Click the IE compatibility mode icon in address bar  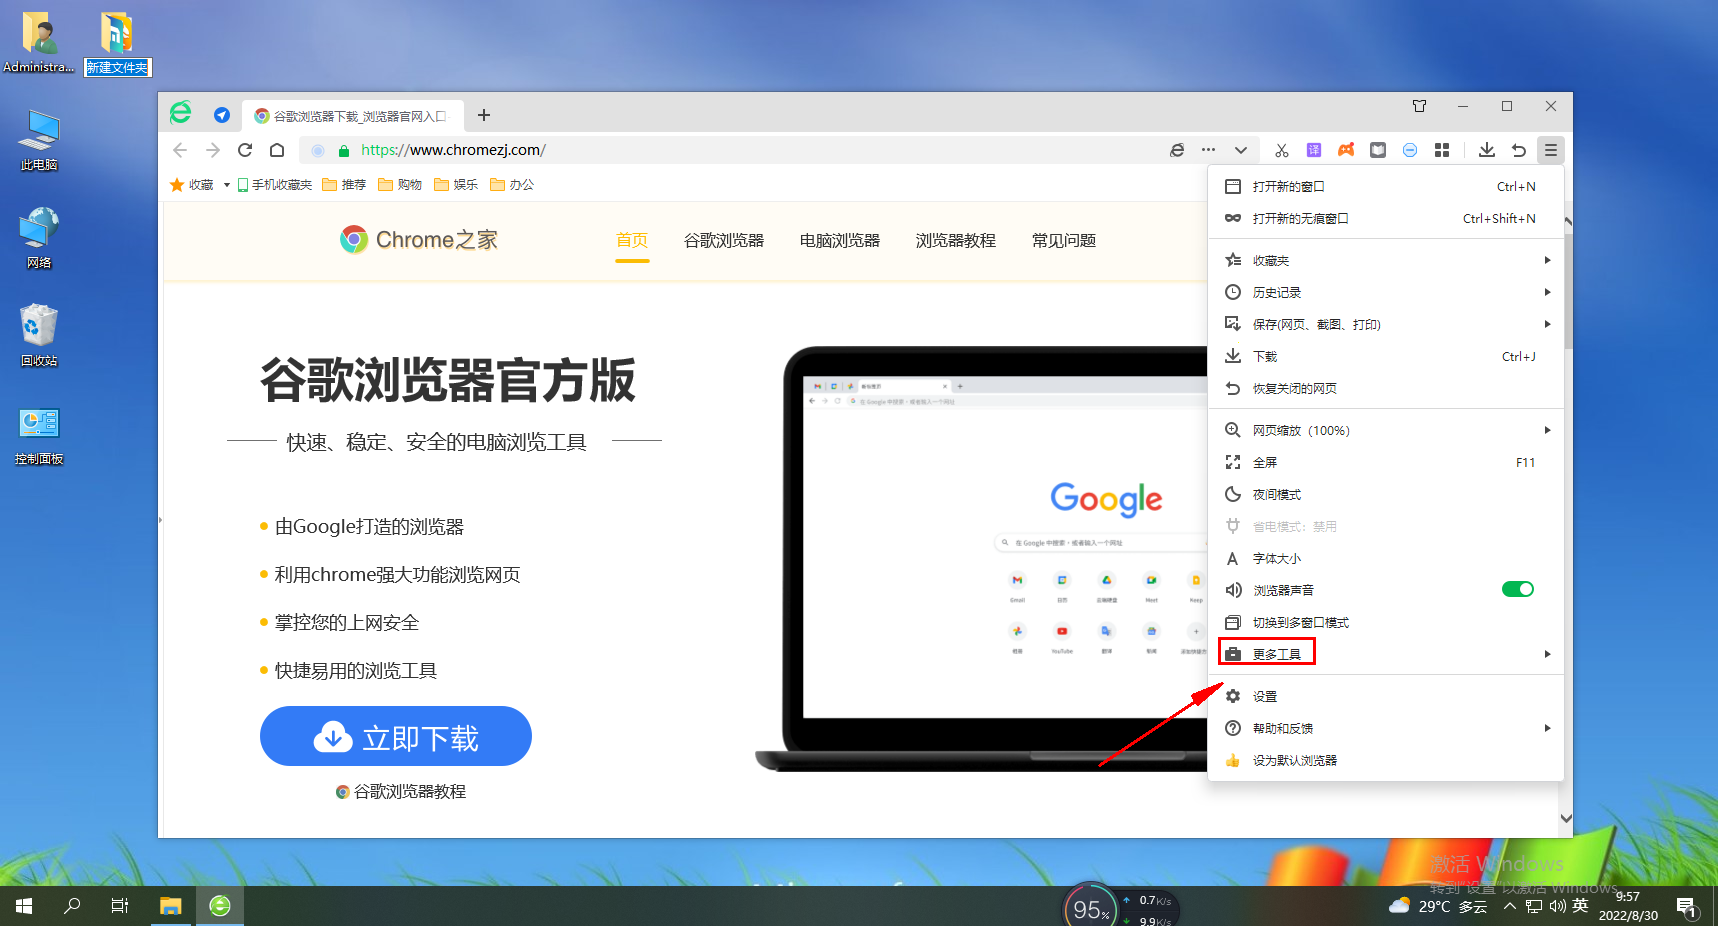1177,150
